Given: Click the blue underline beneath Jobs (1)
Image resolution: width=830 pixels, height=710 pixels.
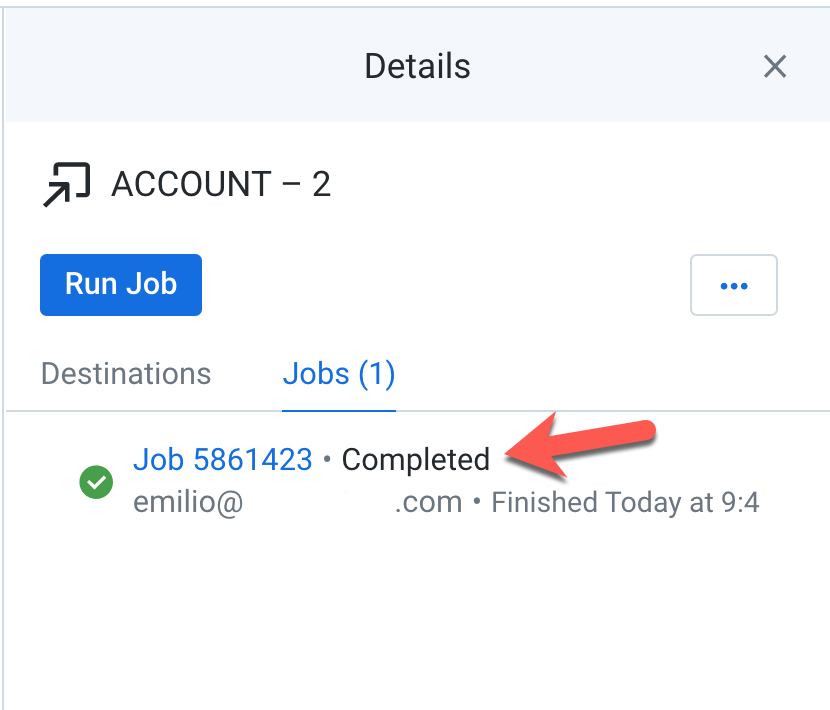Looking at the screenshot, I should pyautogui.click(x=339, y=410).
